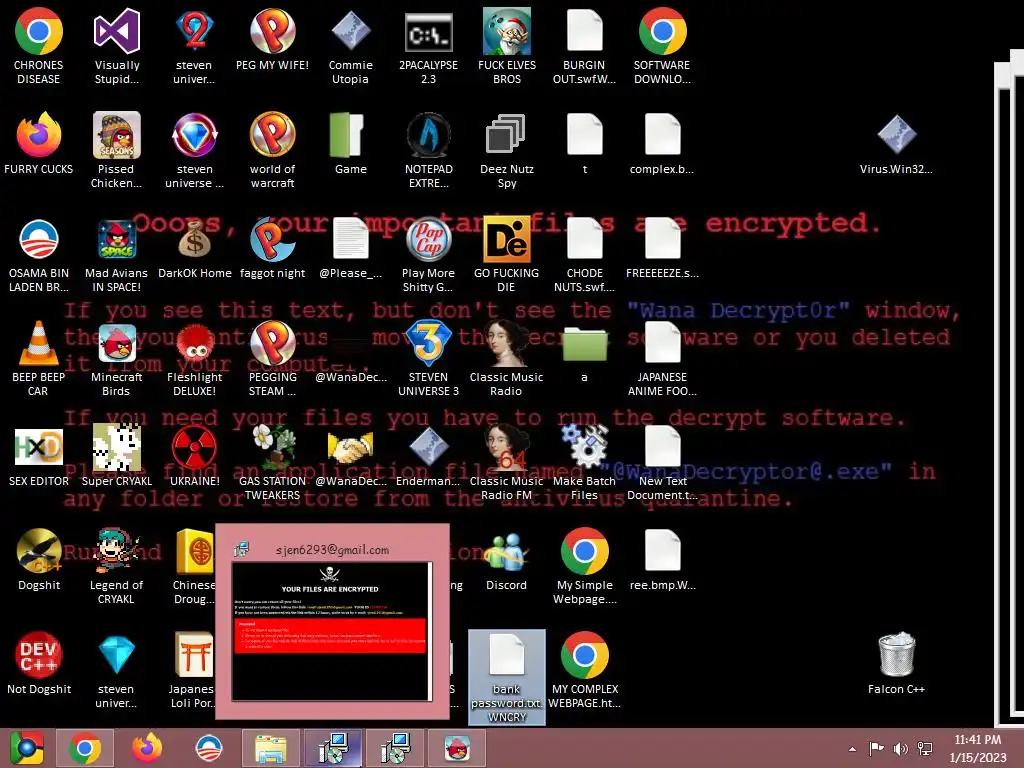Open the OSAMA BIN LADEN BR... icon

39,239
